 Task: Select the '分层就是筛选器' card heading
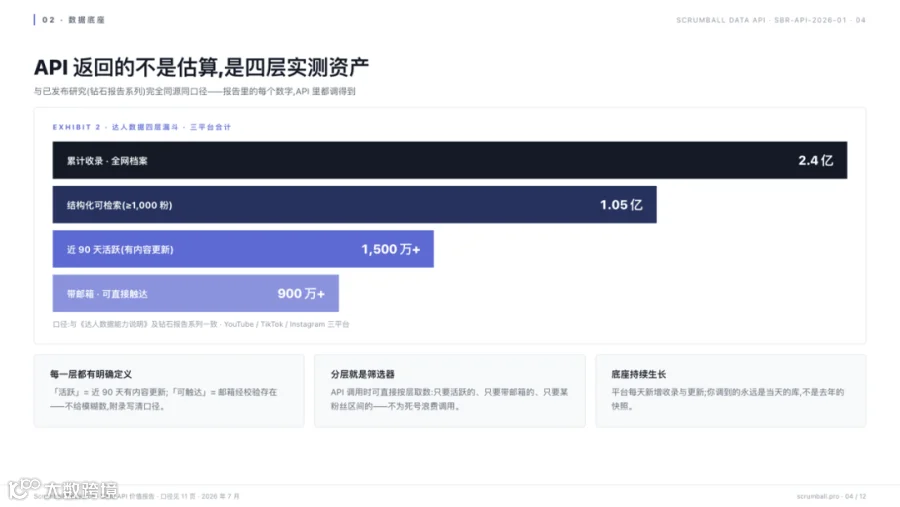coord(362,374)
